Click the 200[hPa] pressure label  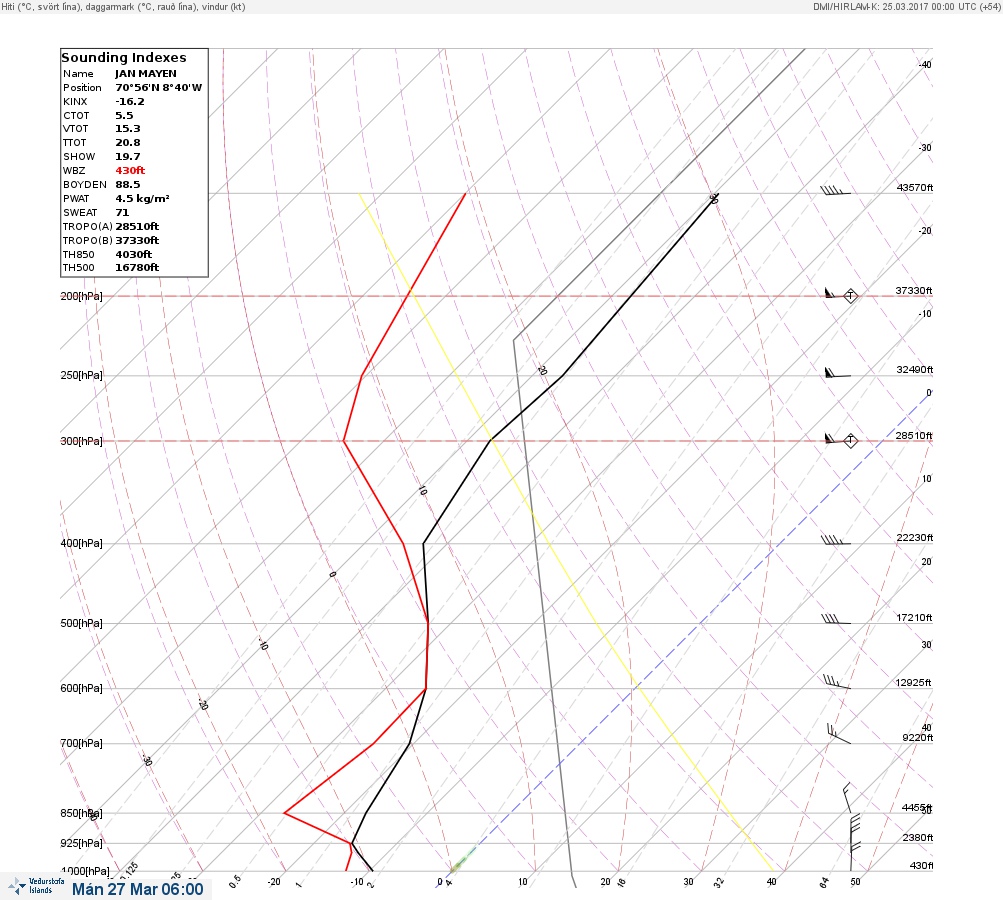coord(81,297)
